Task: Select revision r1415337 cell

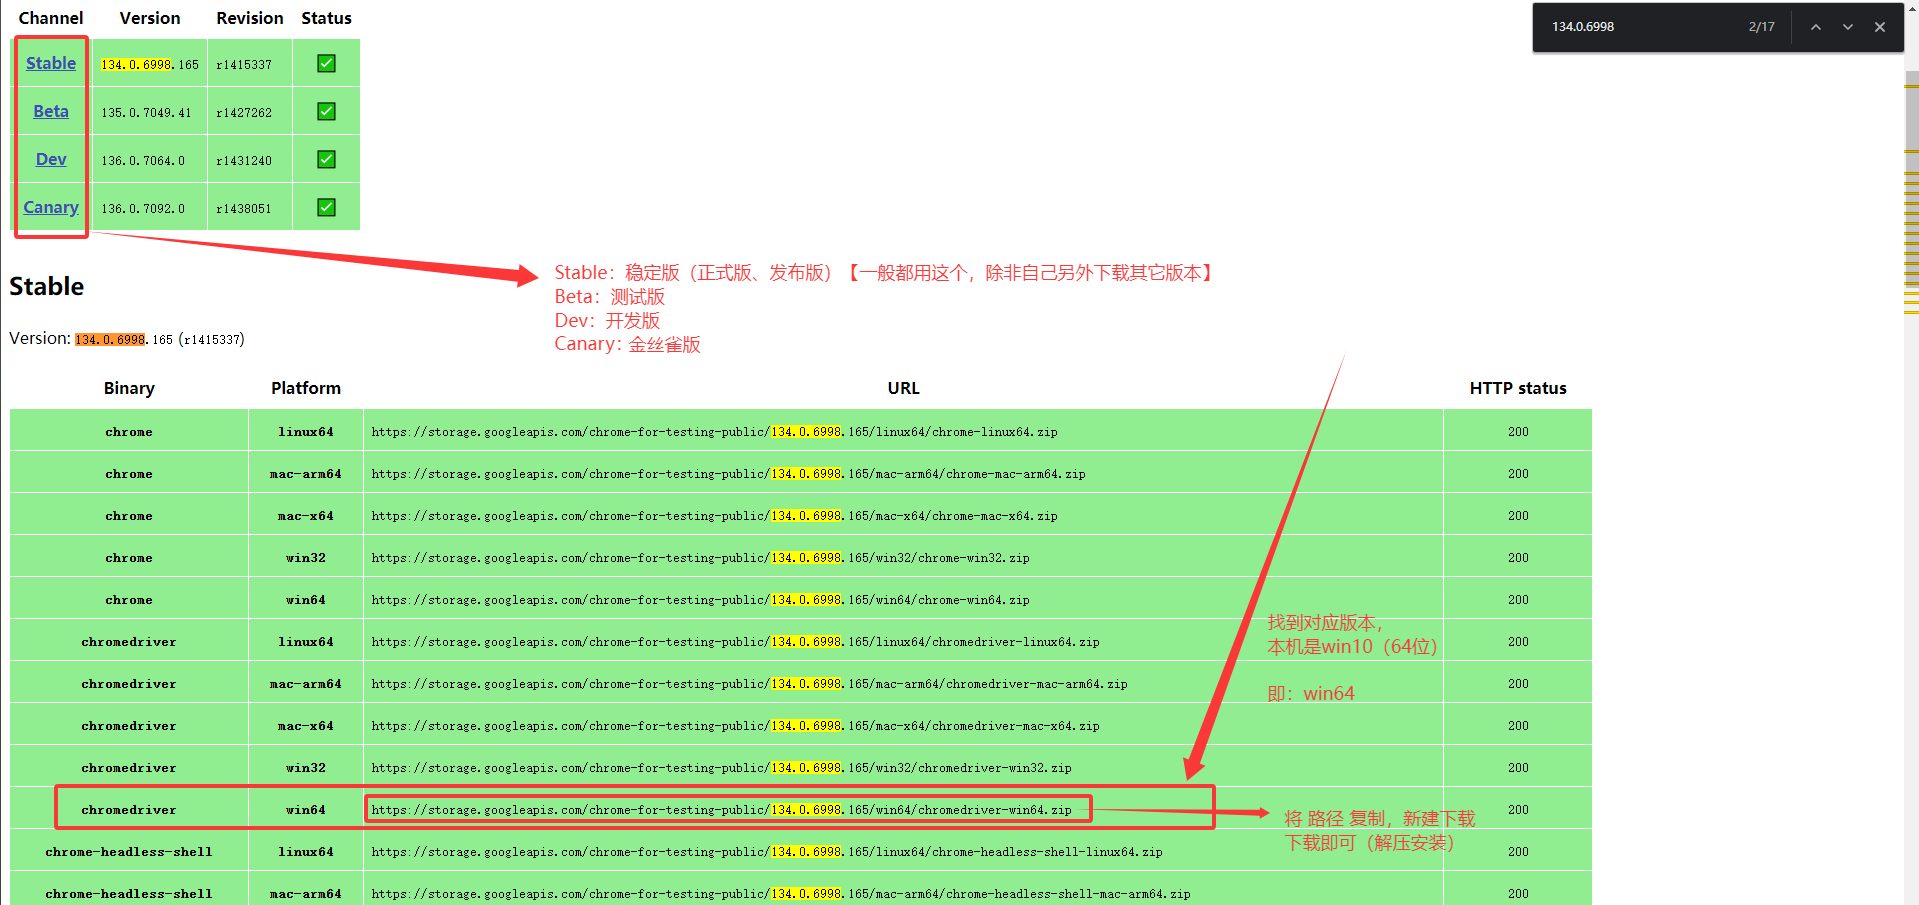Action: pyautogui.click(x=250, y=64)
